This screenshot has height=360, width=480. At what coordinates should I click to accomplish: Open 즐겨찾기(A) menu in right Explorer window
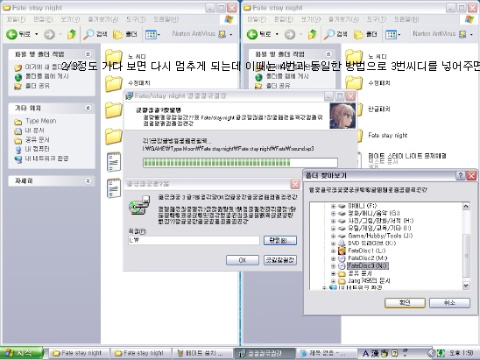343,19
